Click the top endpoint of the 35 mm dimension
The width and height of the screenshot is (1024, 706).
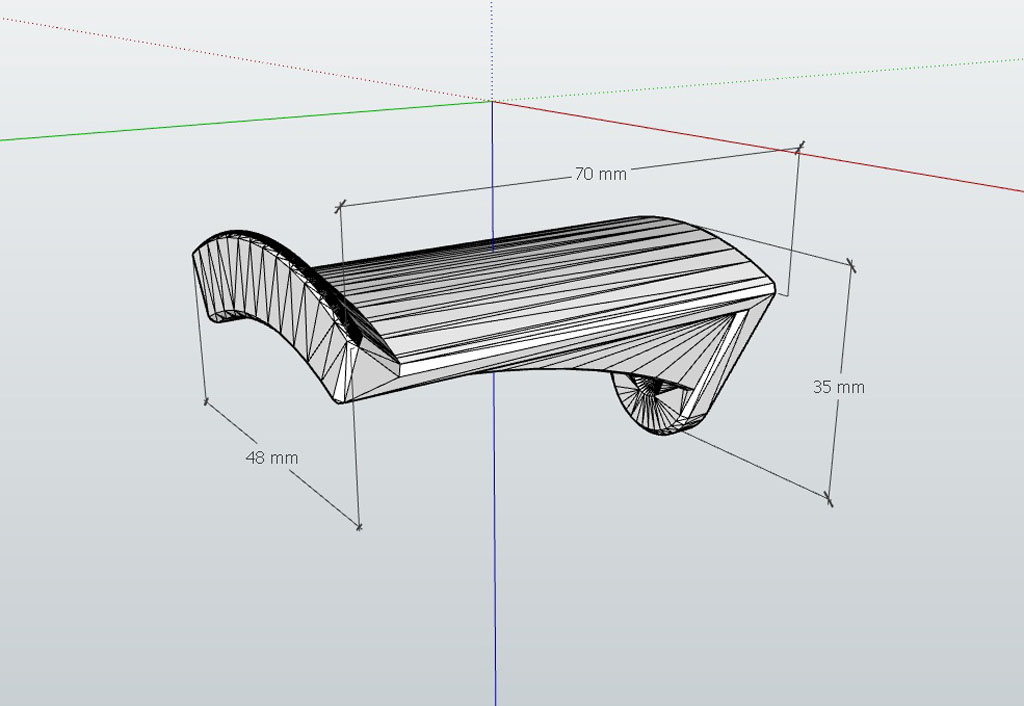851,265
